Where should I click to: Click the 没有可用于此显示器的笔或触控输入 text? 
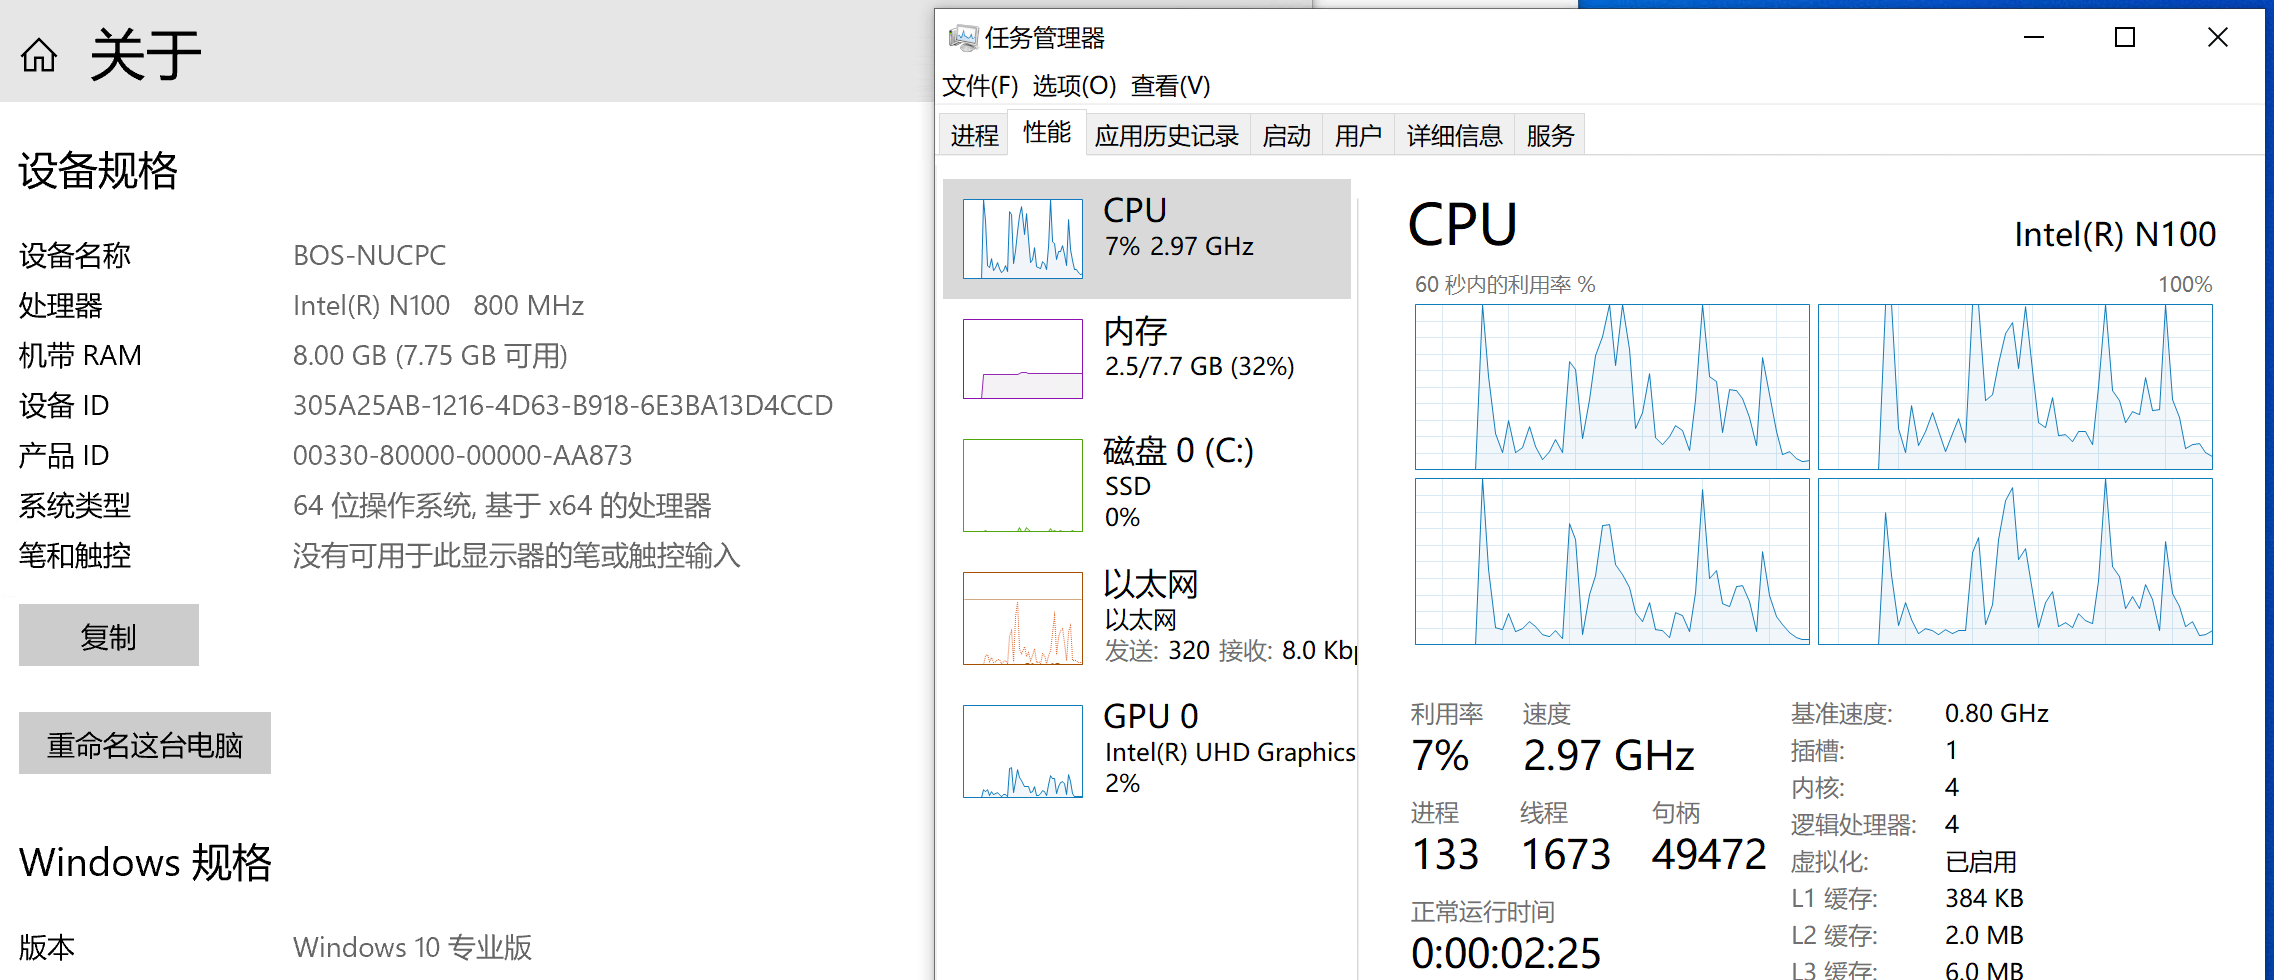coord(517,555)
